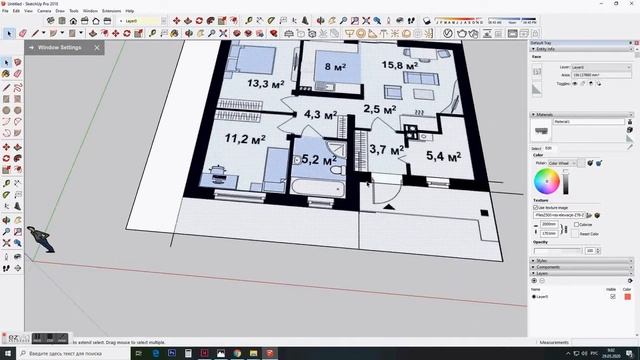
Task: Click the Remove Layer minus button
Action: point(542,280)
